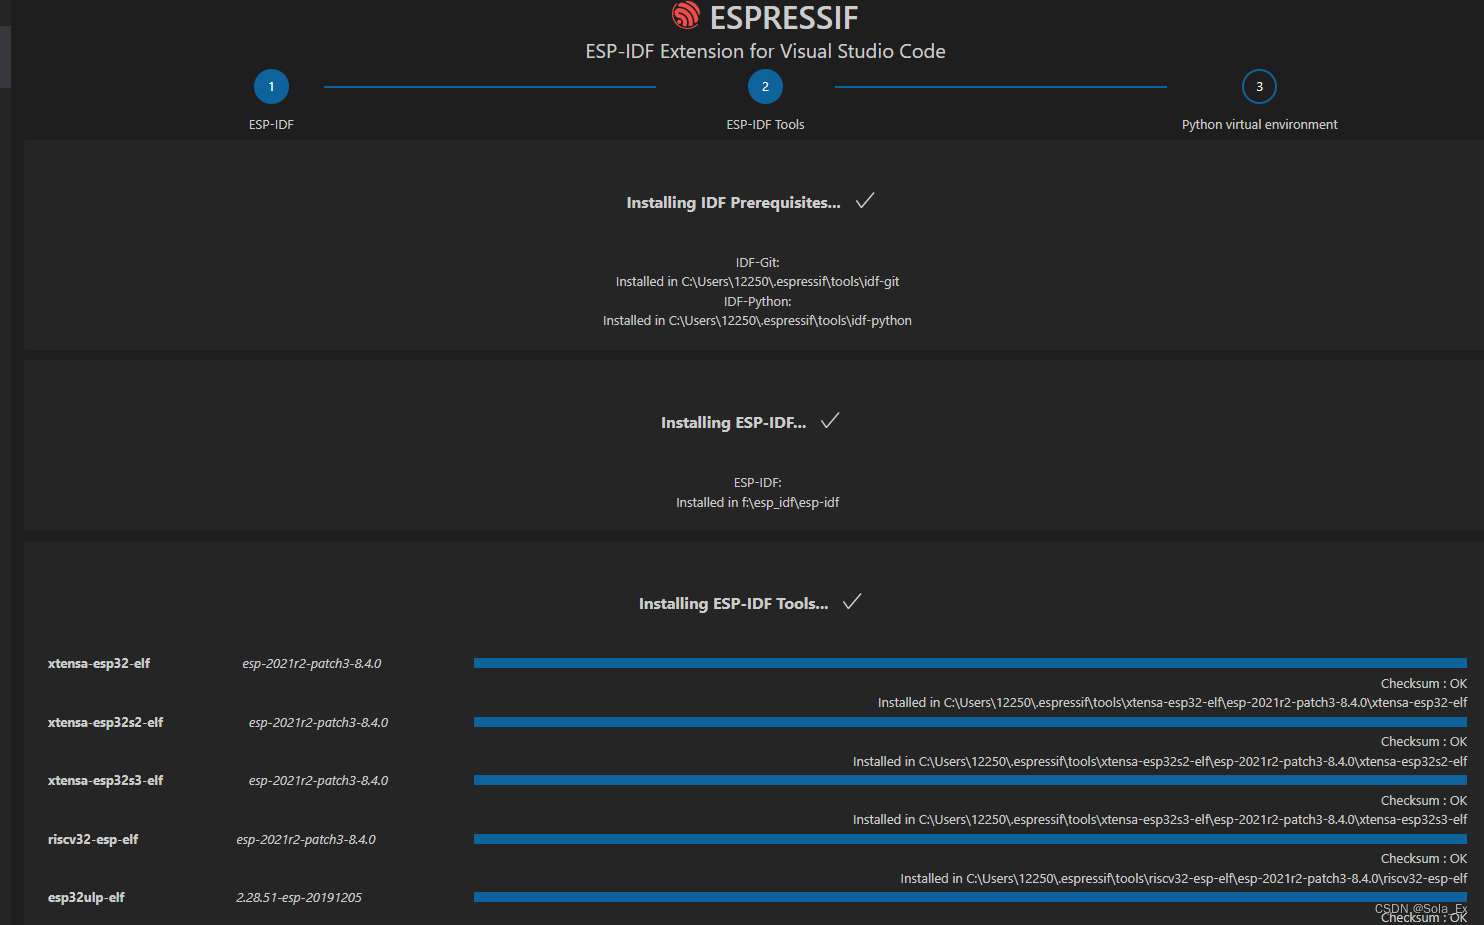Viewport: 1484px width, 925px height.
Task: Open the step 3 circle
Action: 1259,87
